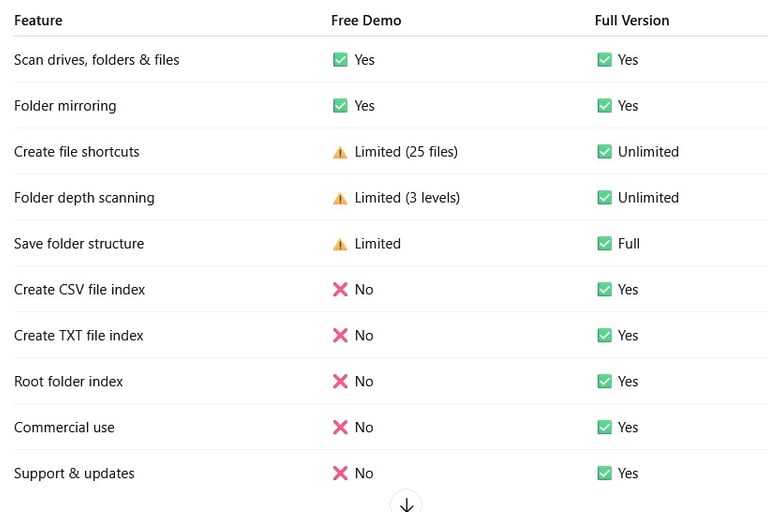
Task: Click red X in Commercial use row
Action: 340,428
